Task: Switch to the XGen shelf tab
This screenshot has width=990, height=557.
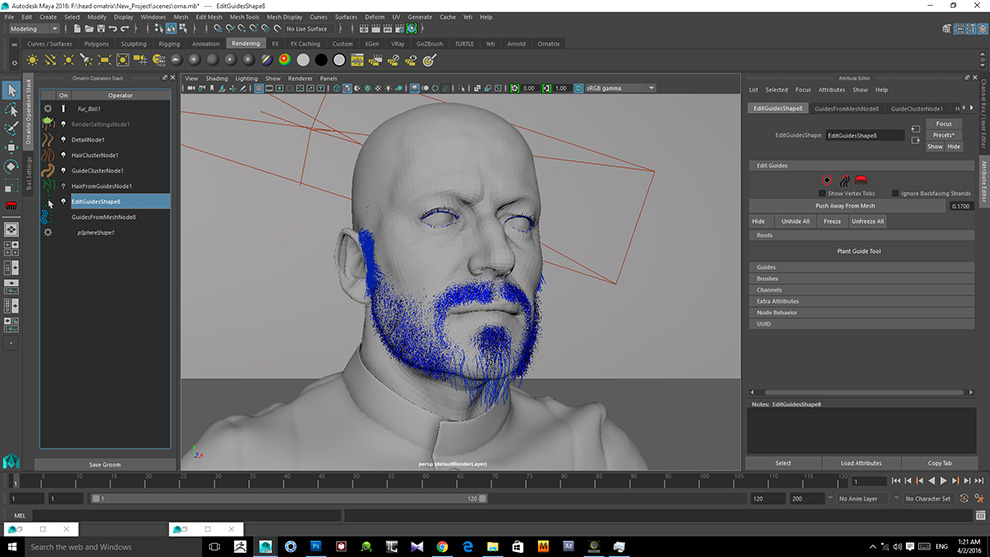Action: 373,44
